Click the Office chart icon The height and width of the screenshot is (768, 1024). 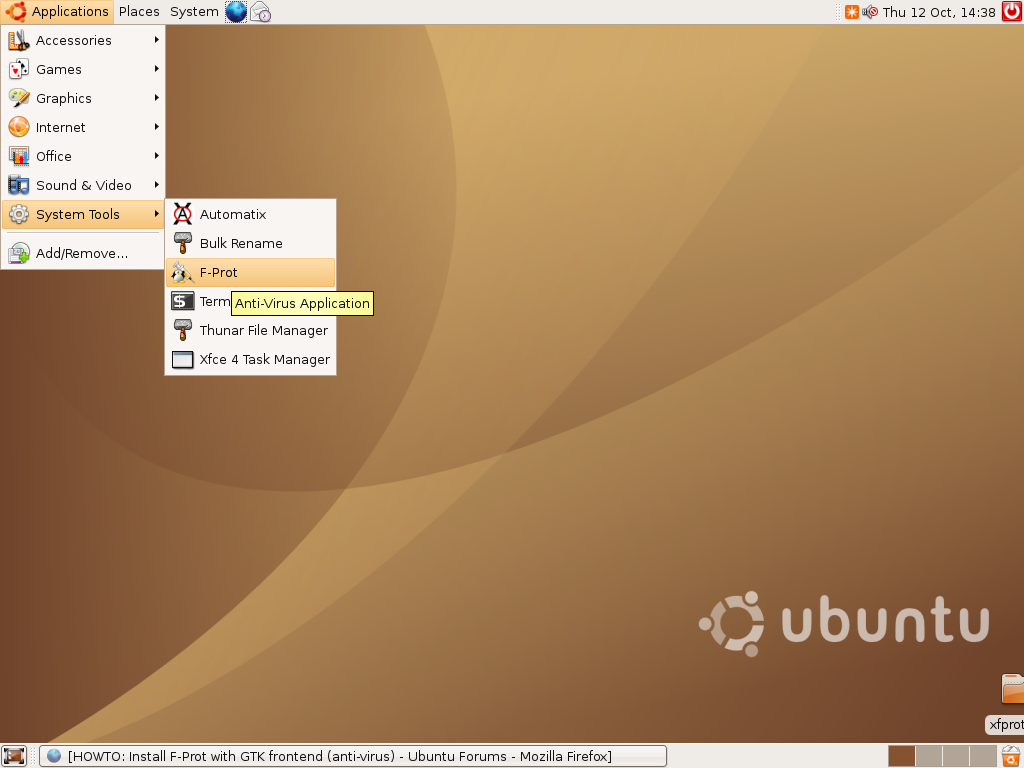[x=19, y=156]
